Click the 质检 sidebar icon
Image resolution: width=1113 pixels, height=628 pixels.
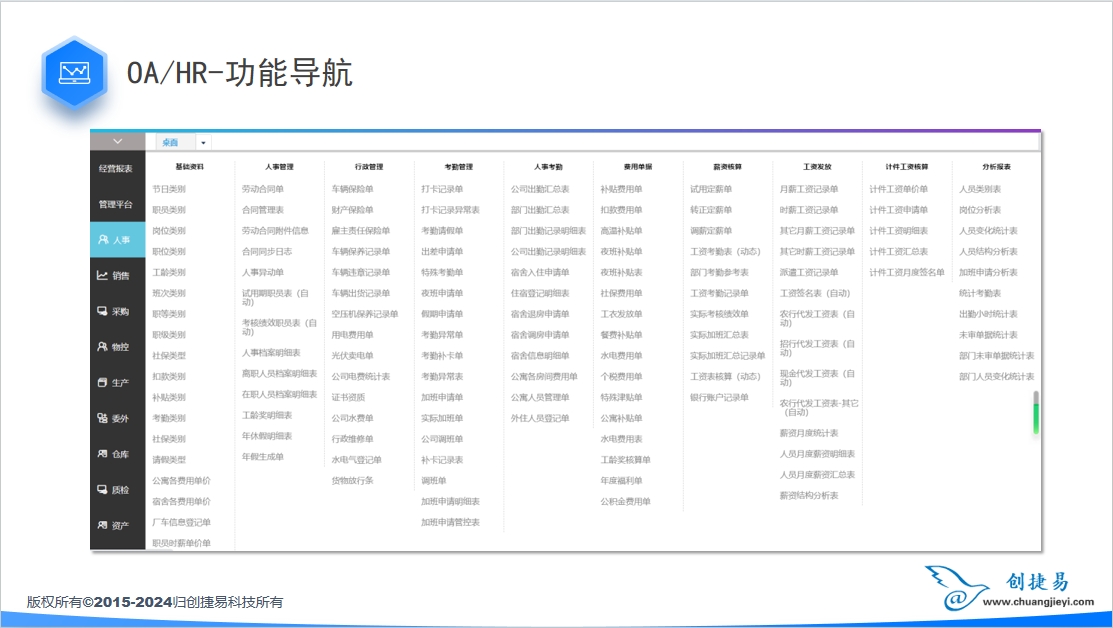[x=102, y=490]
